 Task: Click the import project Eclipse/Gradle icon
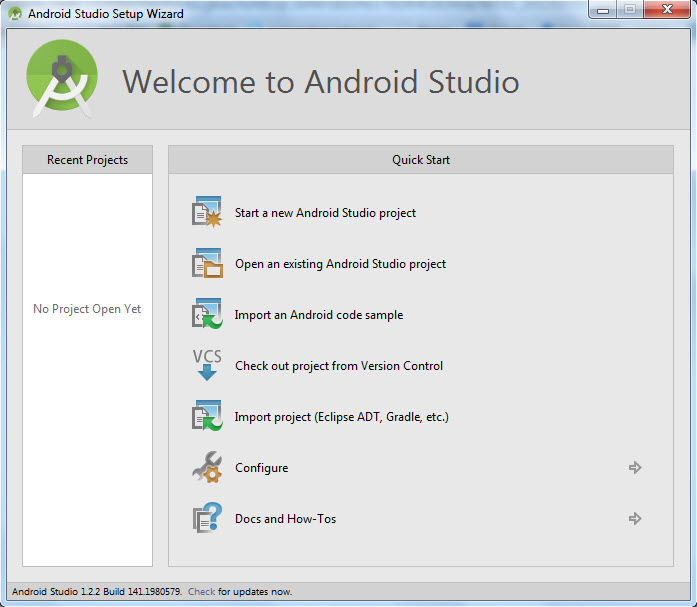[207, 416]
